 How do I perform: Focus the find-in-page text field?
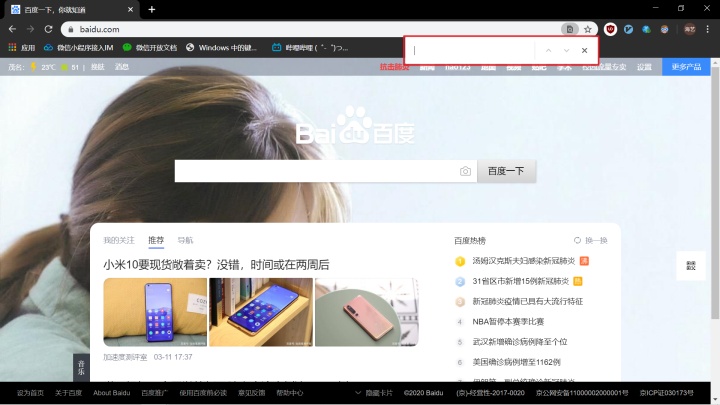click(472, 51)
